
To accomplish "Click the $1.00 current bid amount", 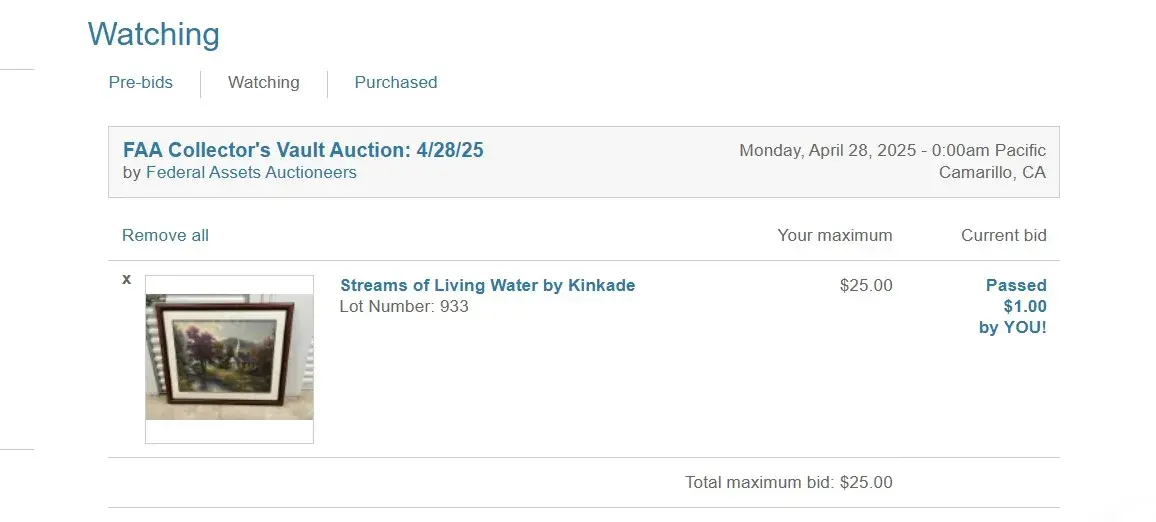I will [1025, 306].
